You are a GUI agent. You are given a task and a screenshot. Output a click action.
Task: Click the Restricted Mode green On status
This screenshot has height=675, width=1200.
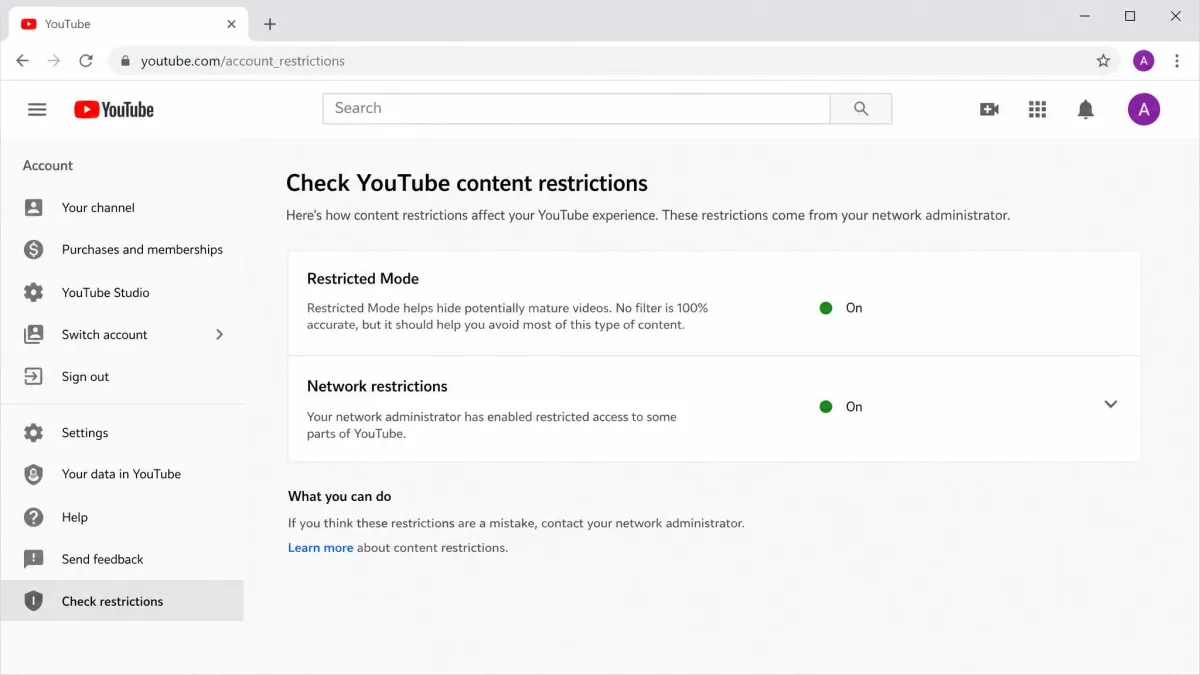[841, 308]
